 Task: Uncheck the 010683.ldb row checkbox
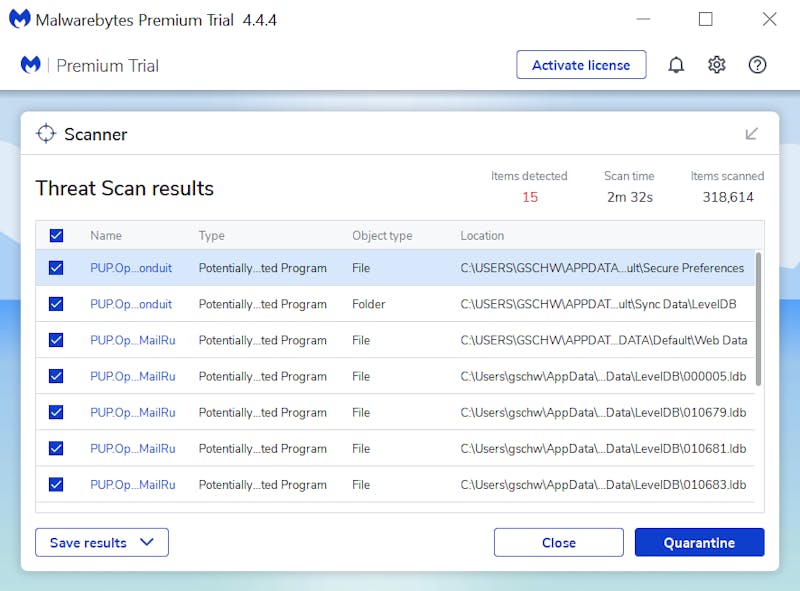coord(56,484)
